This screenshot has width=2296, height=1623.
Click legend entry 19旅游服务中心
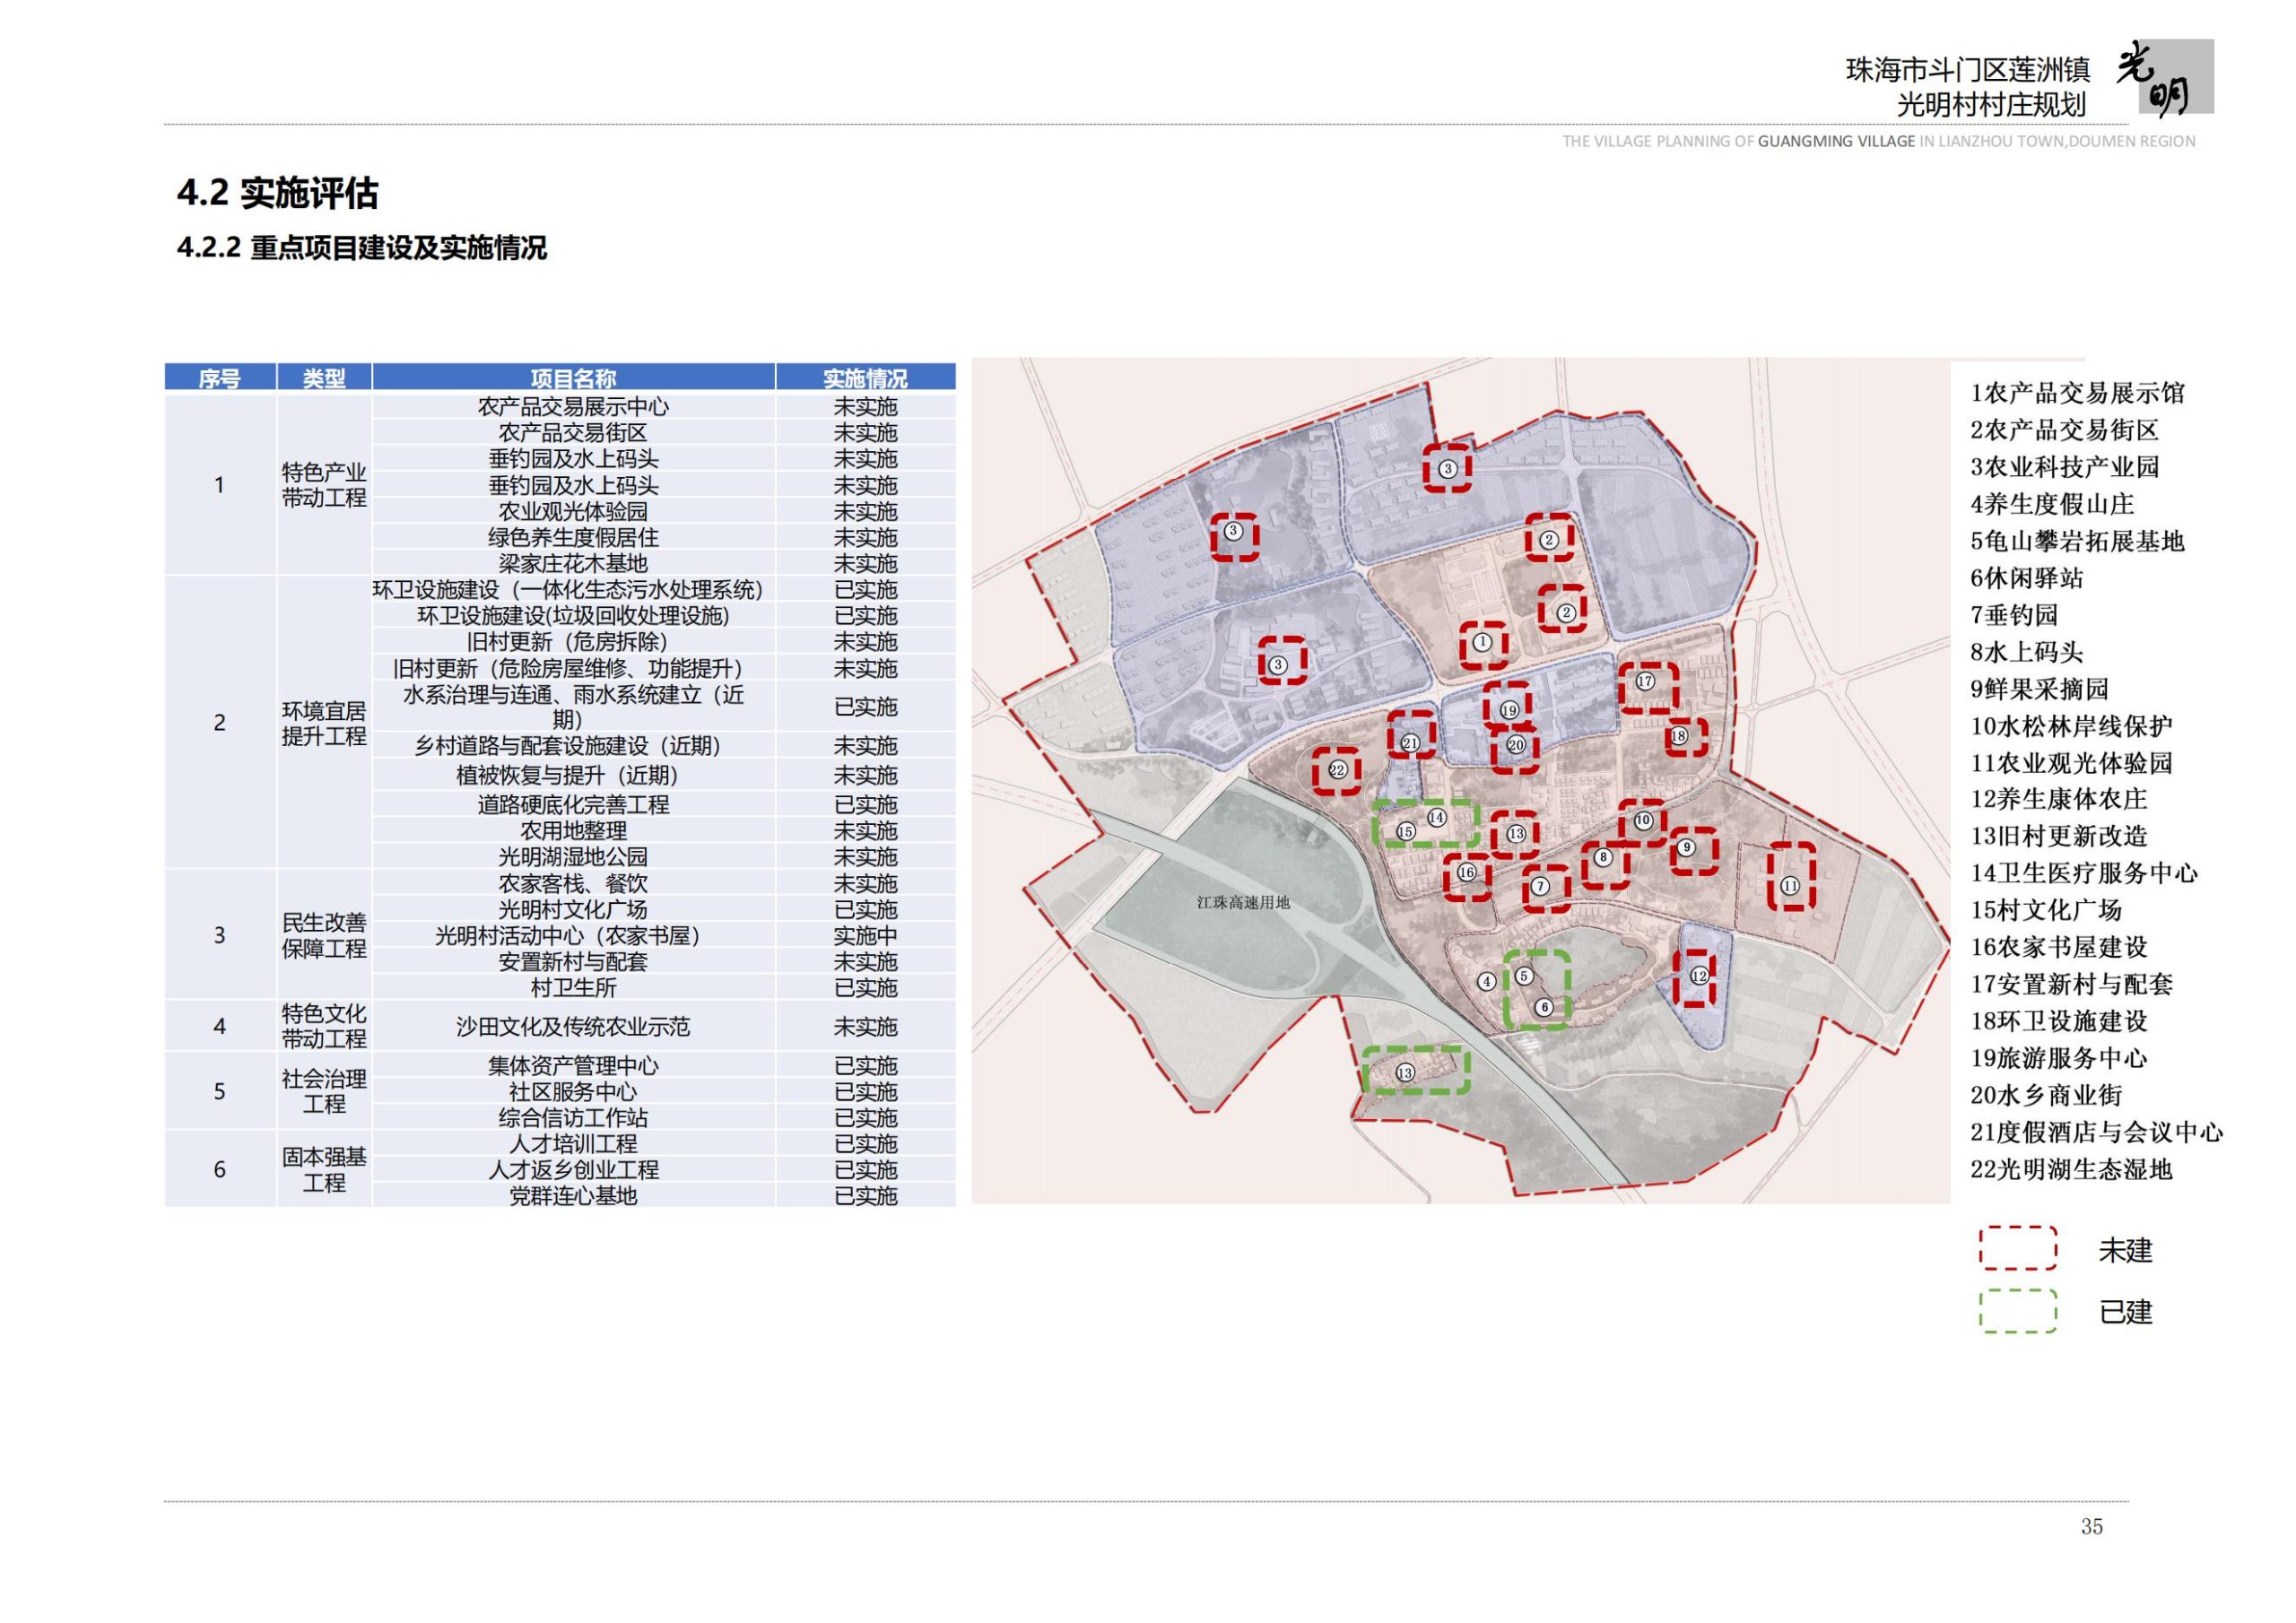point(2059,1058)
